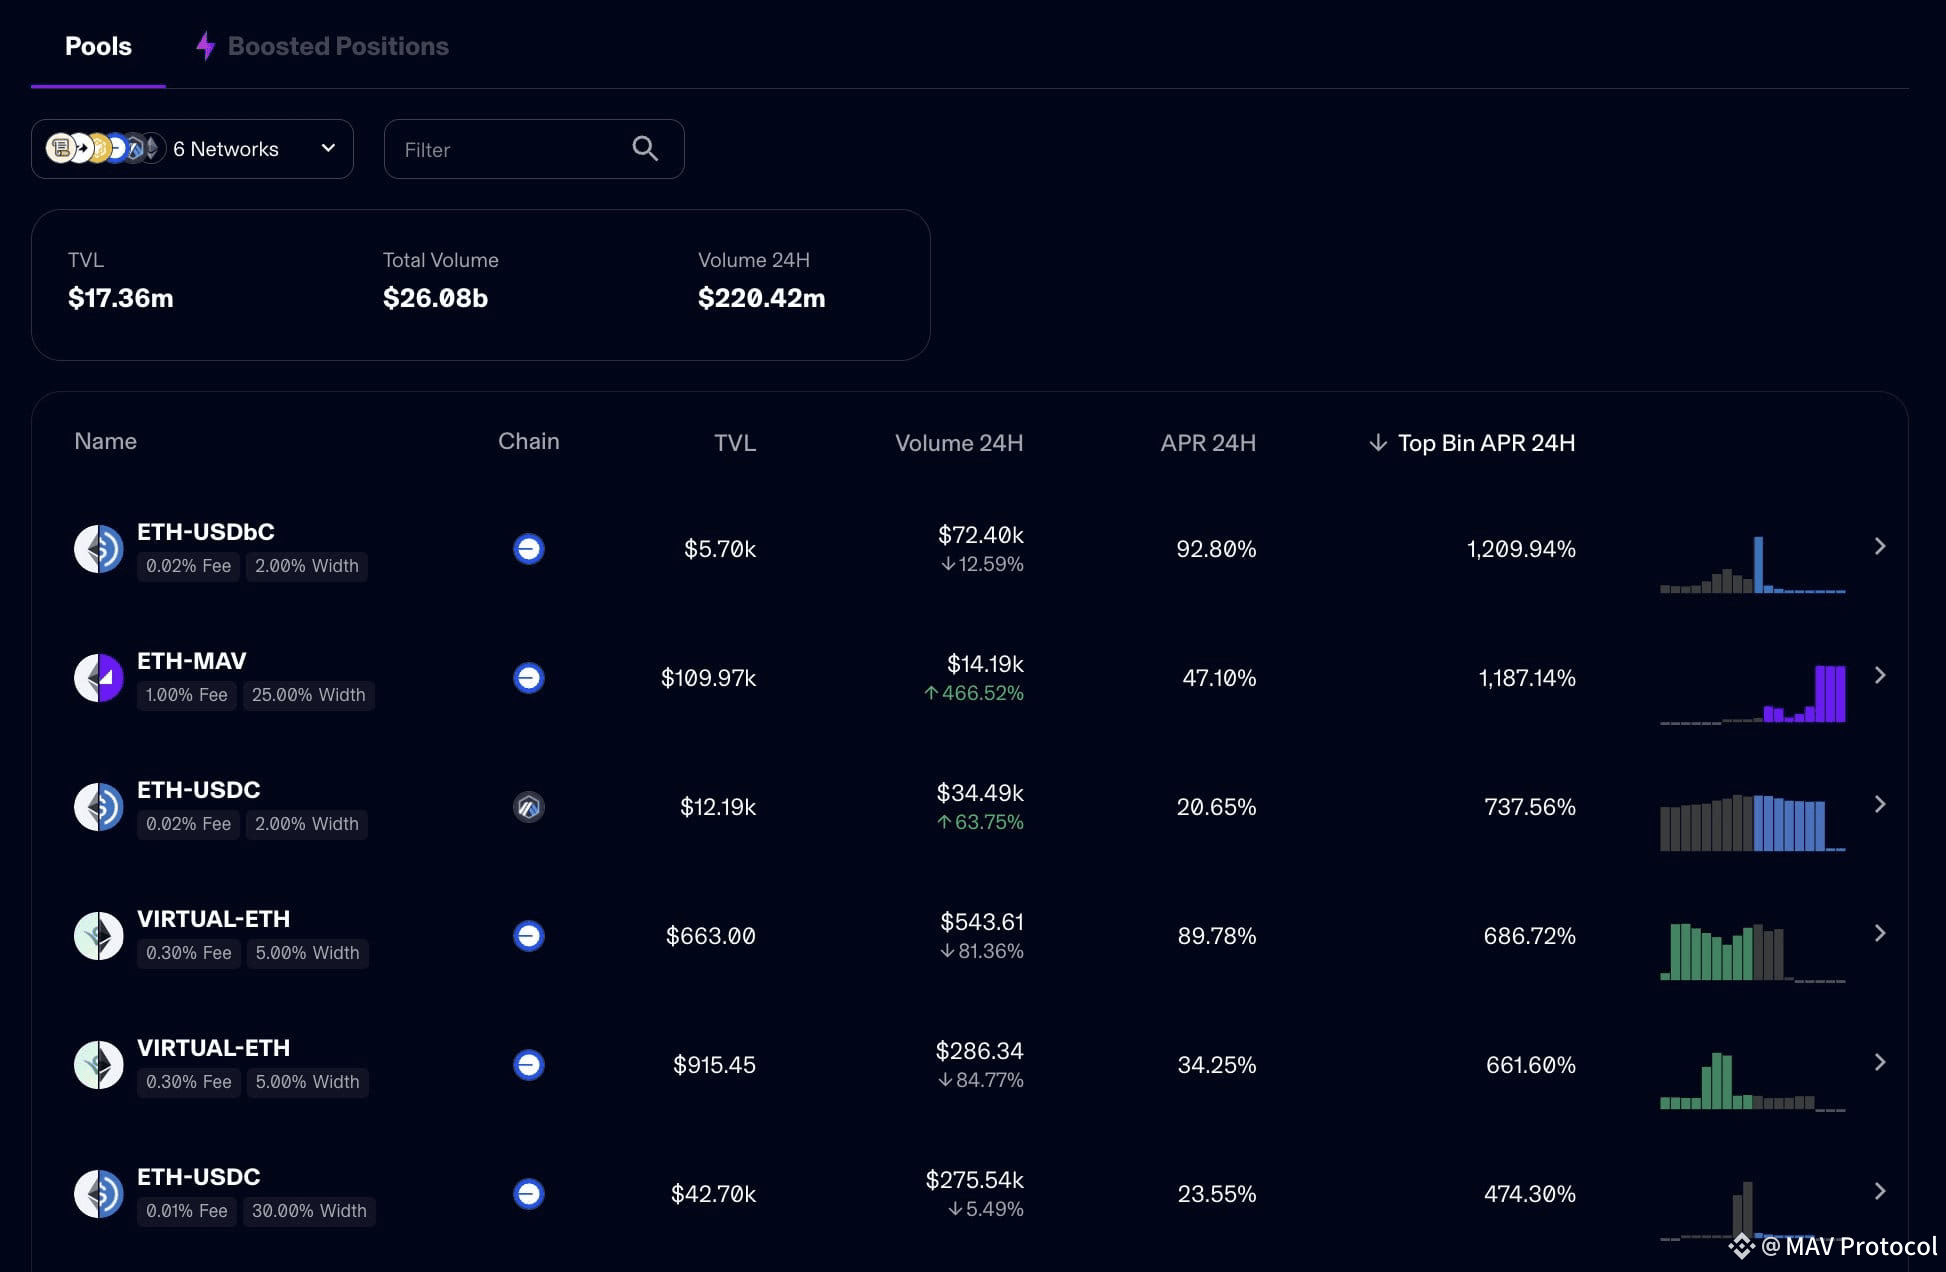Click the ETH-USDbC token pair icon

click(x=99, y=549)
